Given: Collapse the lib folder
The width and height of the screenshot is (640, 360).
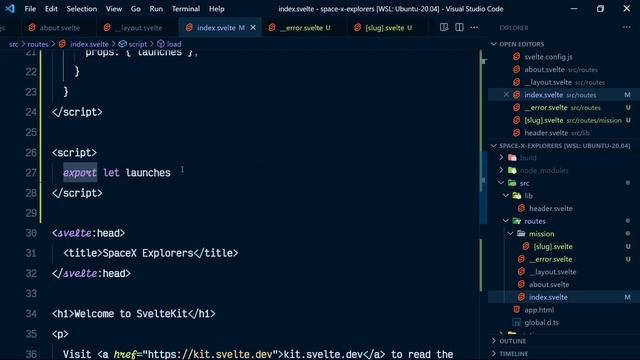Looking at the screenshot, I should tap(506, 196).
